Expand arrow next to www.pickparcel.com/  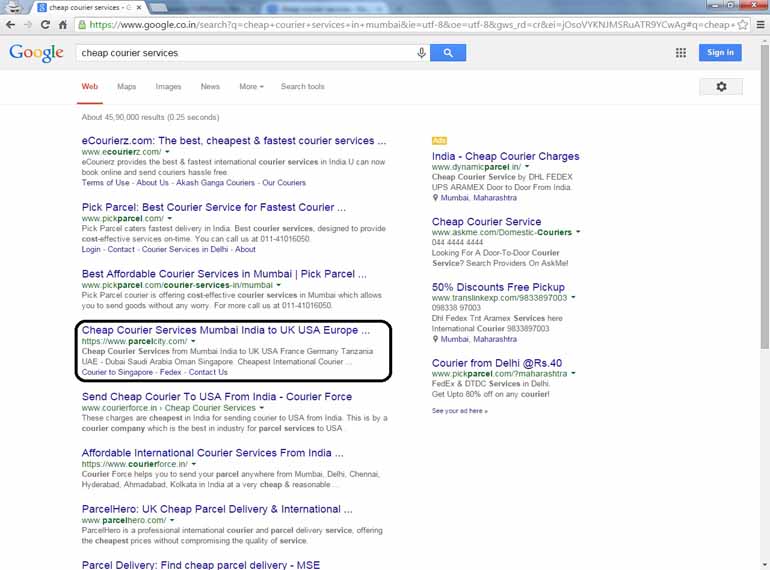170,218
